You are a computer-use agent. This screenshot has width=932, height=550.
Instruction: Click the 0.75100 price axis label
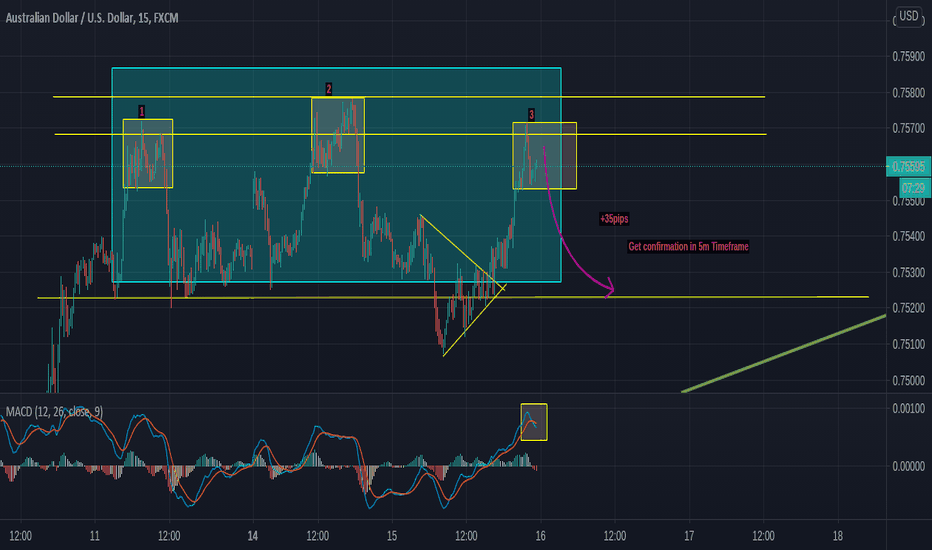[x=908, y=344]
